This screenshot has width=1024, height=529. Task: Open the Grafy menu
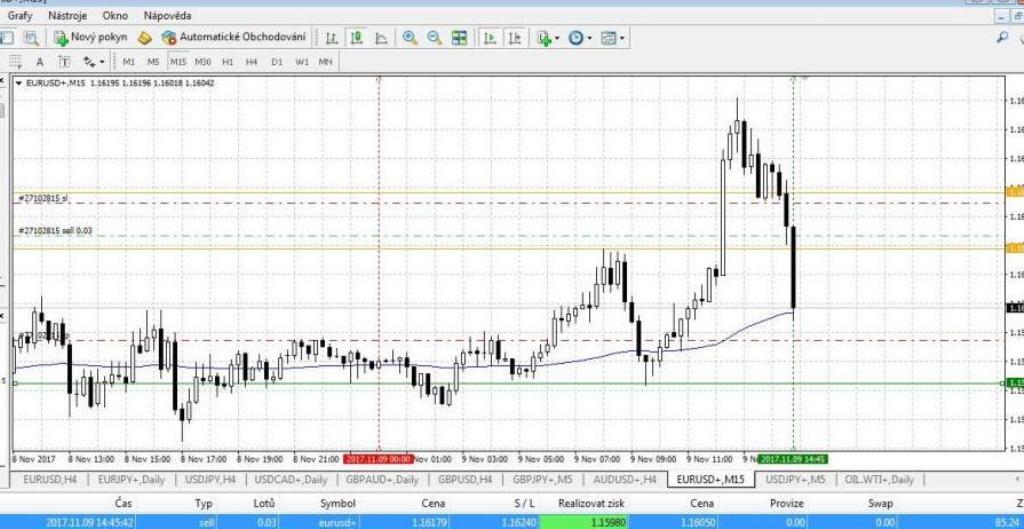coord(20,15)
